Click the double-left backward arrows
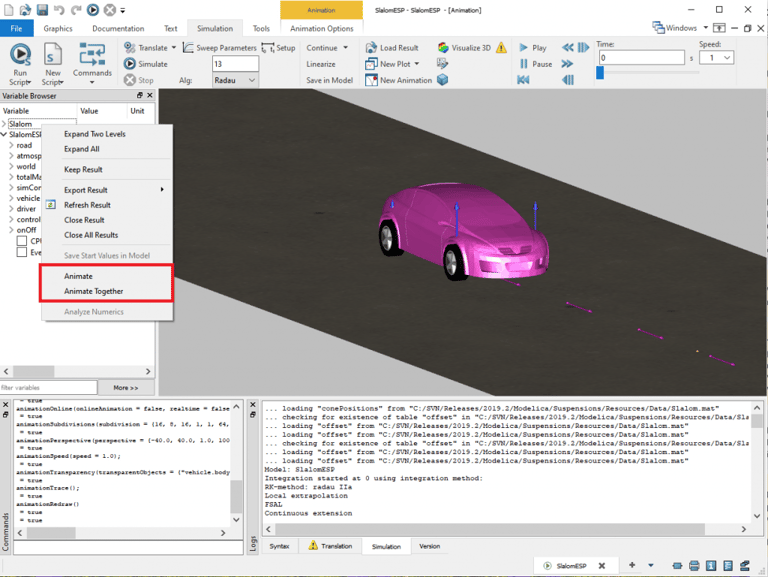 [x=567, y=48]
